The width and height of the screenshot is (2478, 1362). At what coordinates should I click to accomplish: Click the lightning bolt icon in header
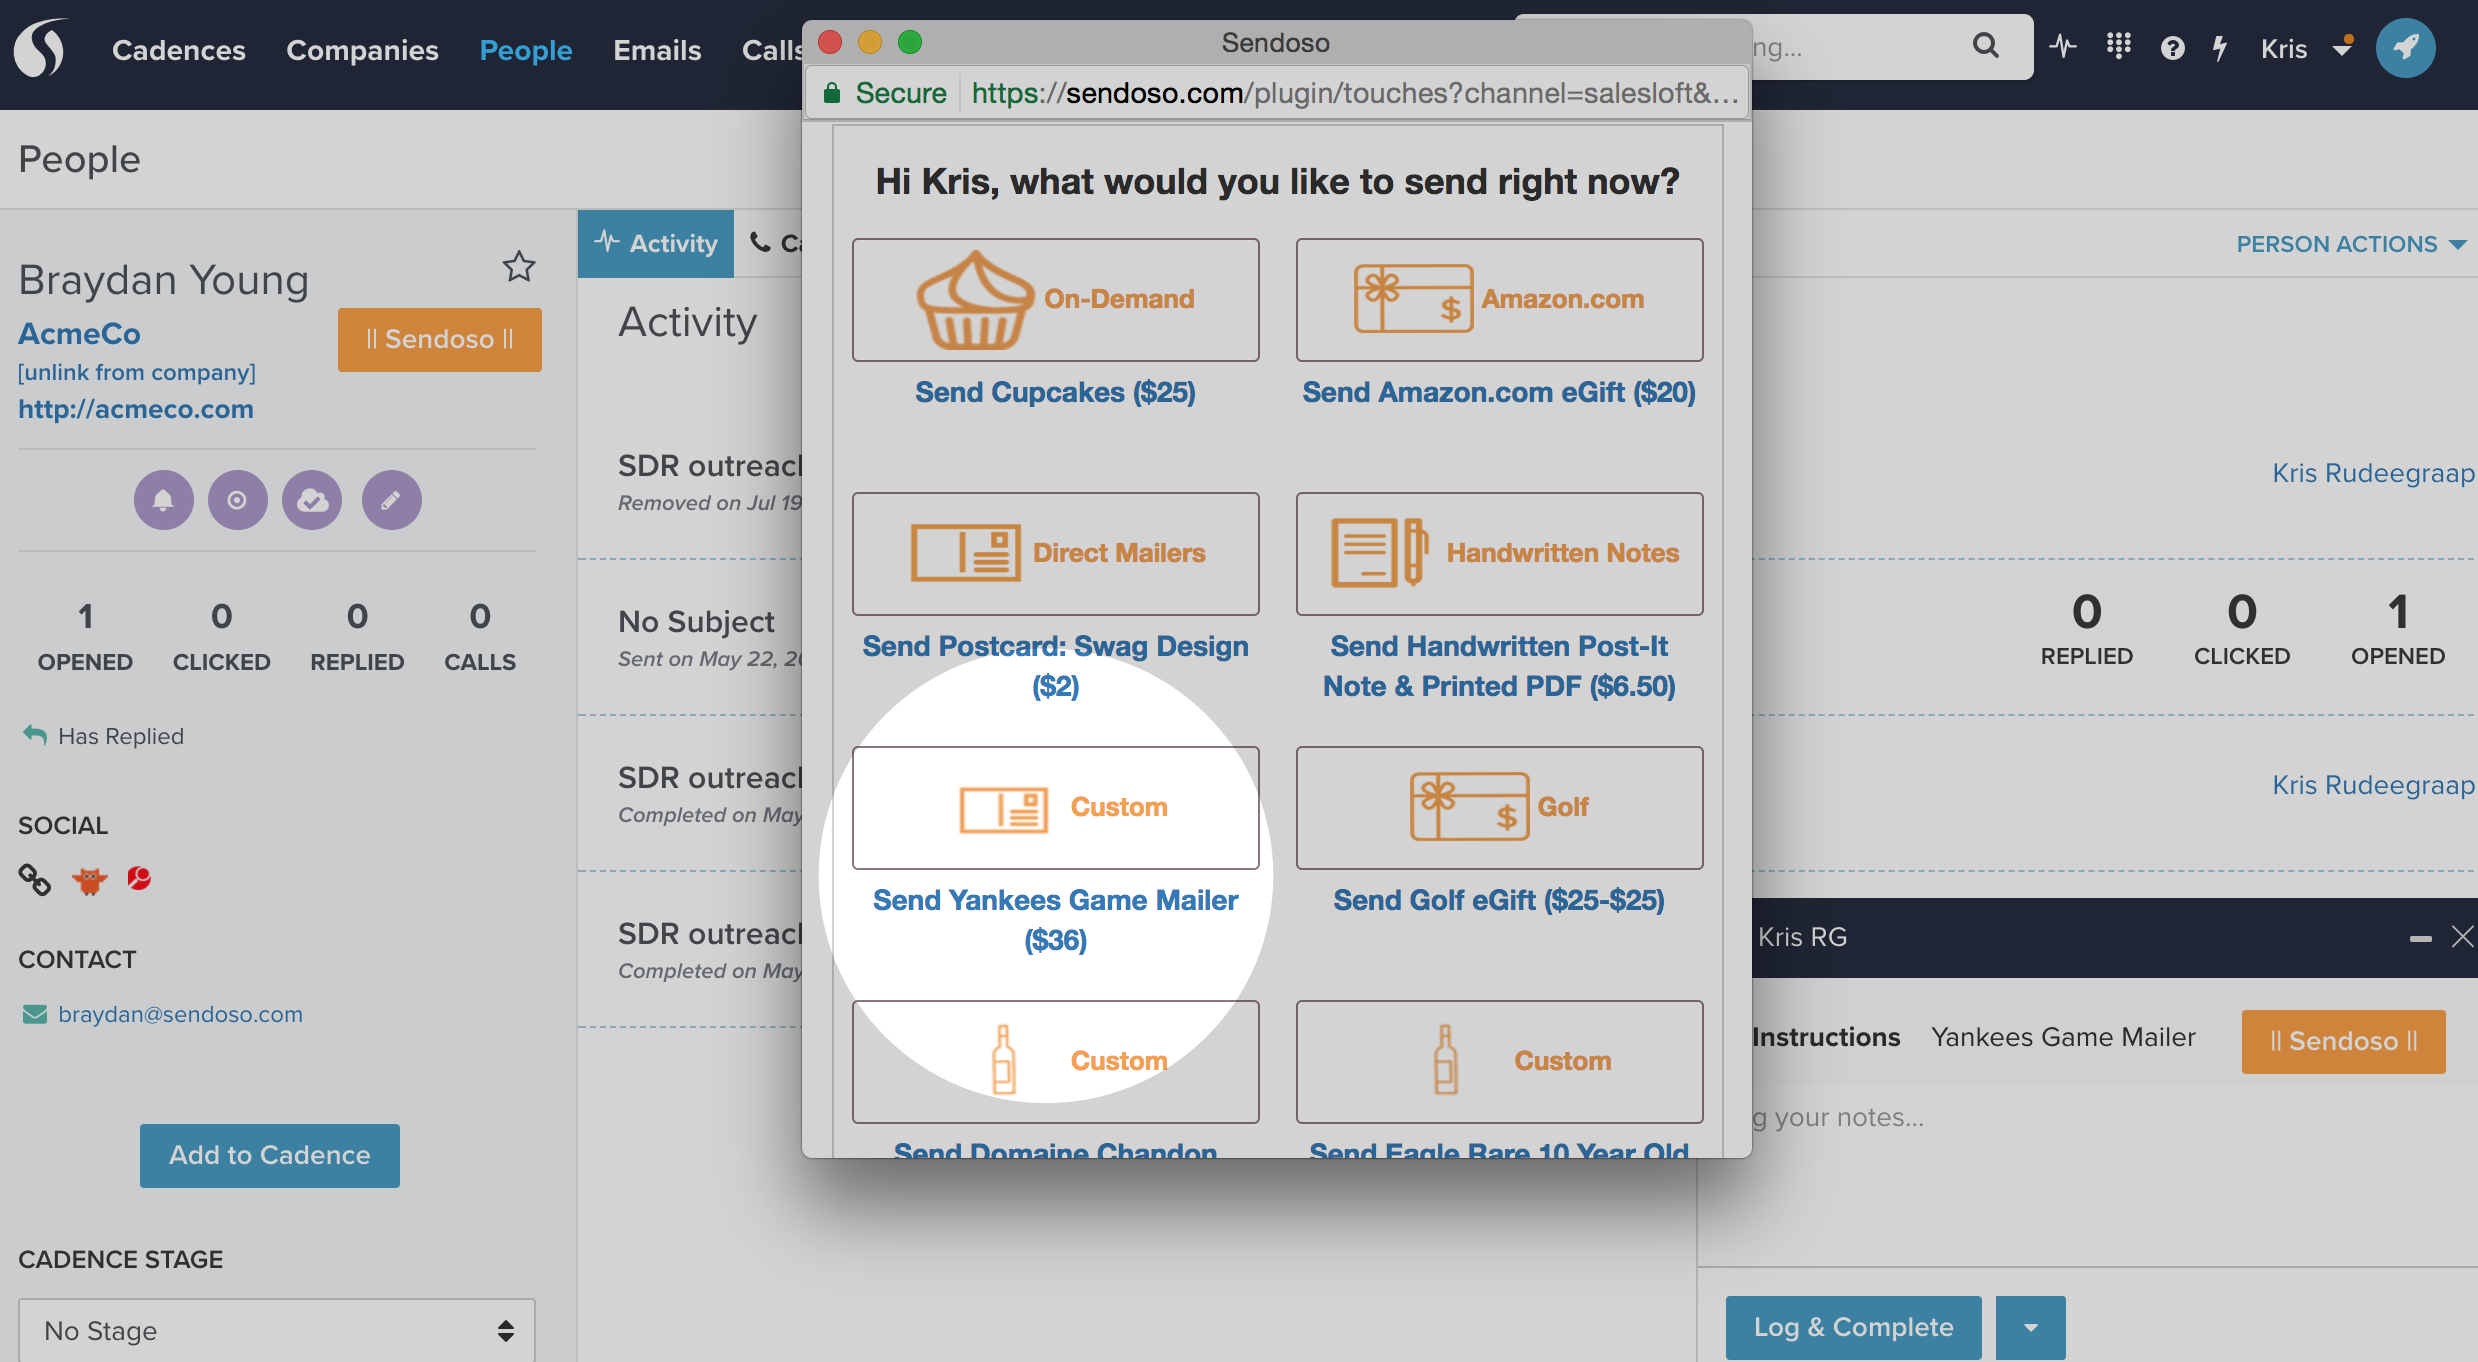coord(2220,48)
